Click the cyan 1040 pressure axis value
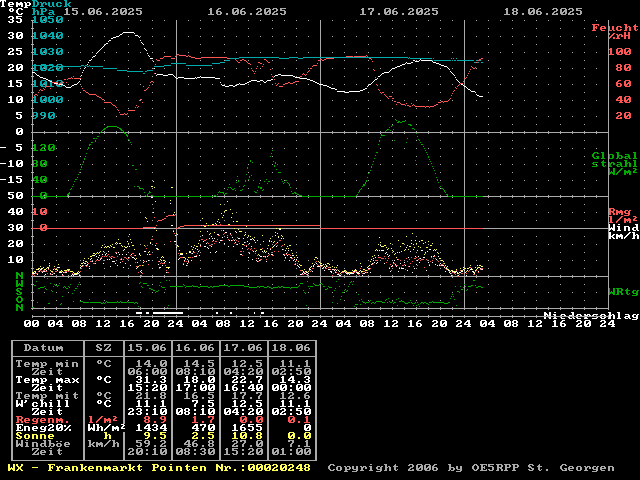Viewport: 640px width, 480px height. click(x=48, y=36)
